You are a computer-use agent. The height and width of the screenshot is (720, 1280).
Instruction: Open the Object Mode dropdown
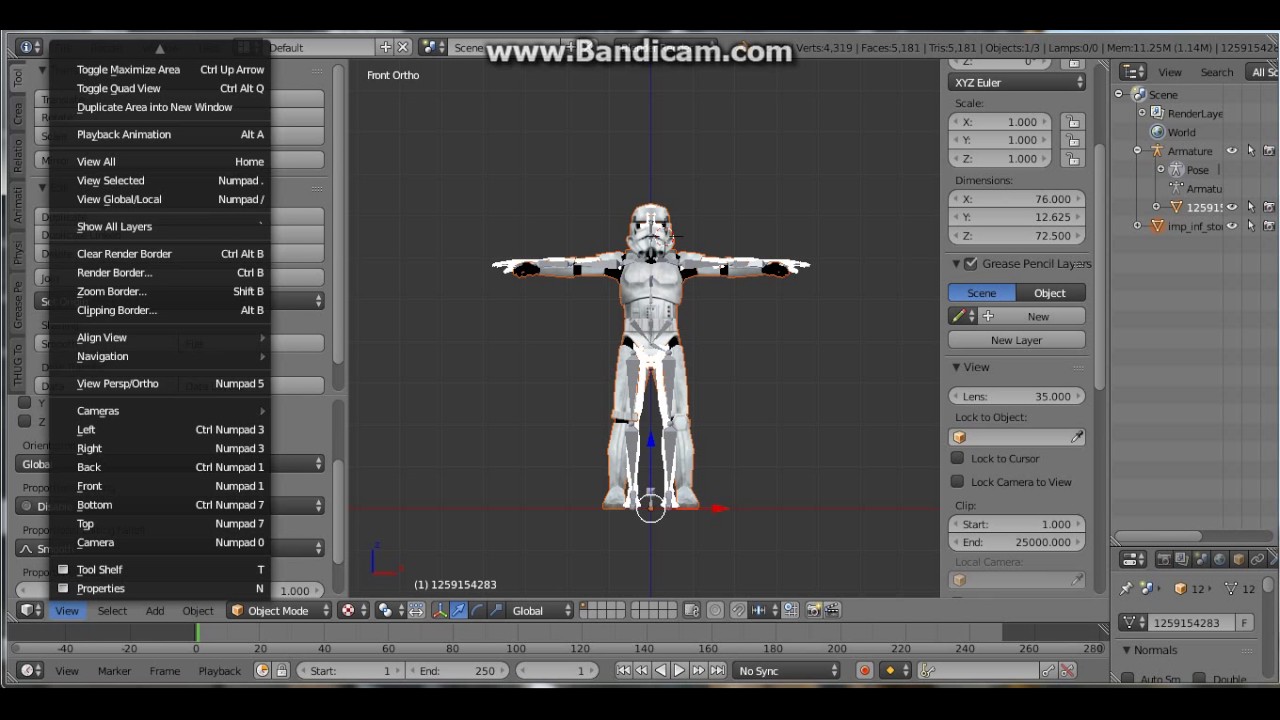(278, 611)
